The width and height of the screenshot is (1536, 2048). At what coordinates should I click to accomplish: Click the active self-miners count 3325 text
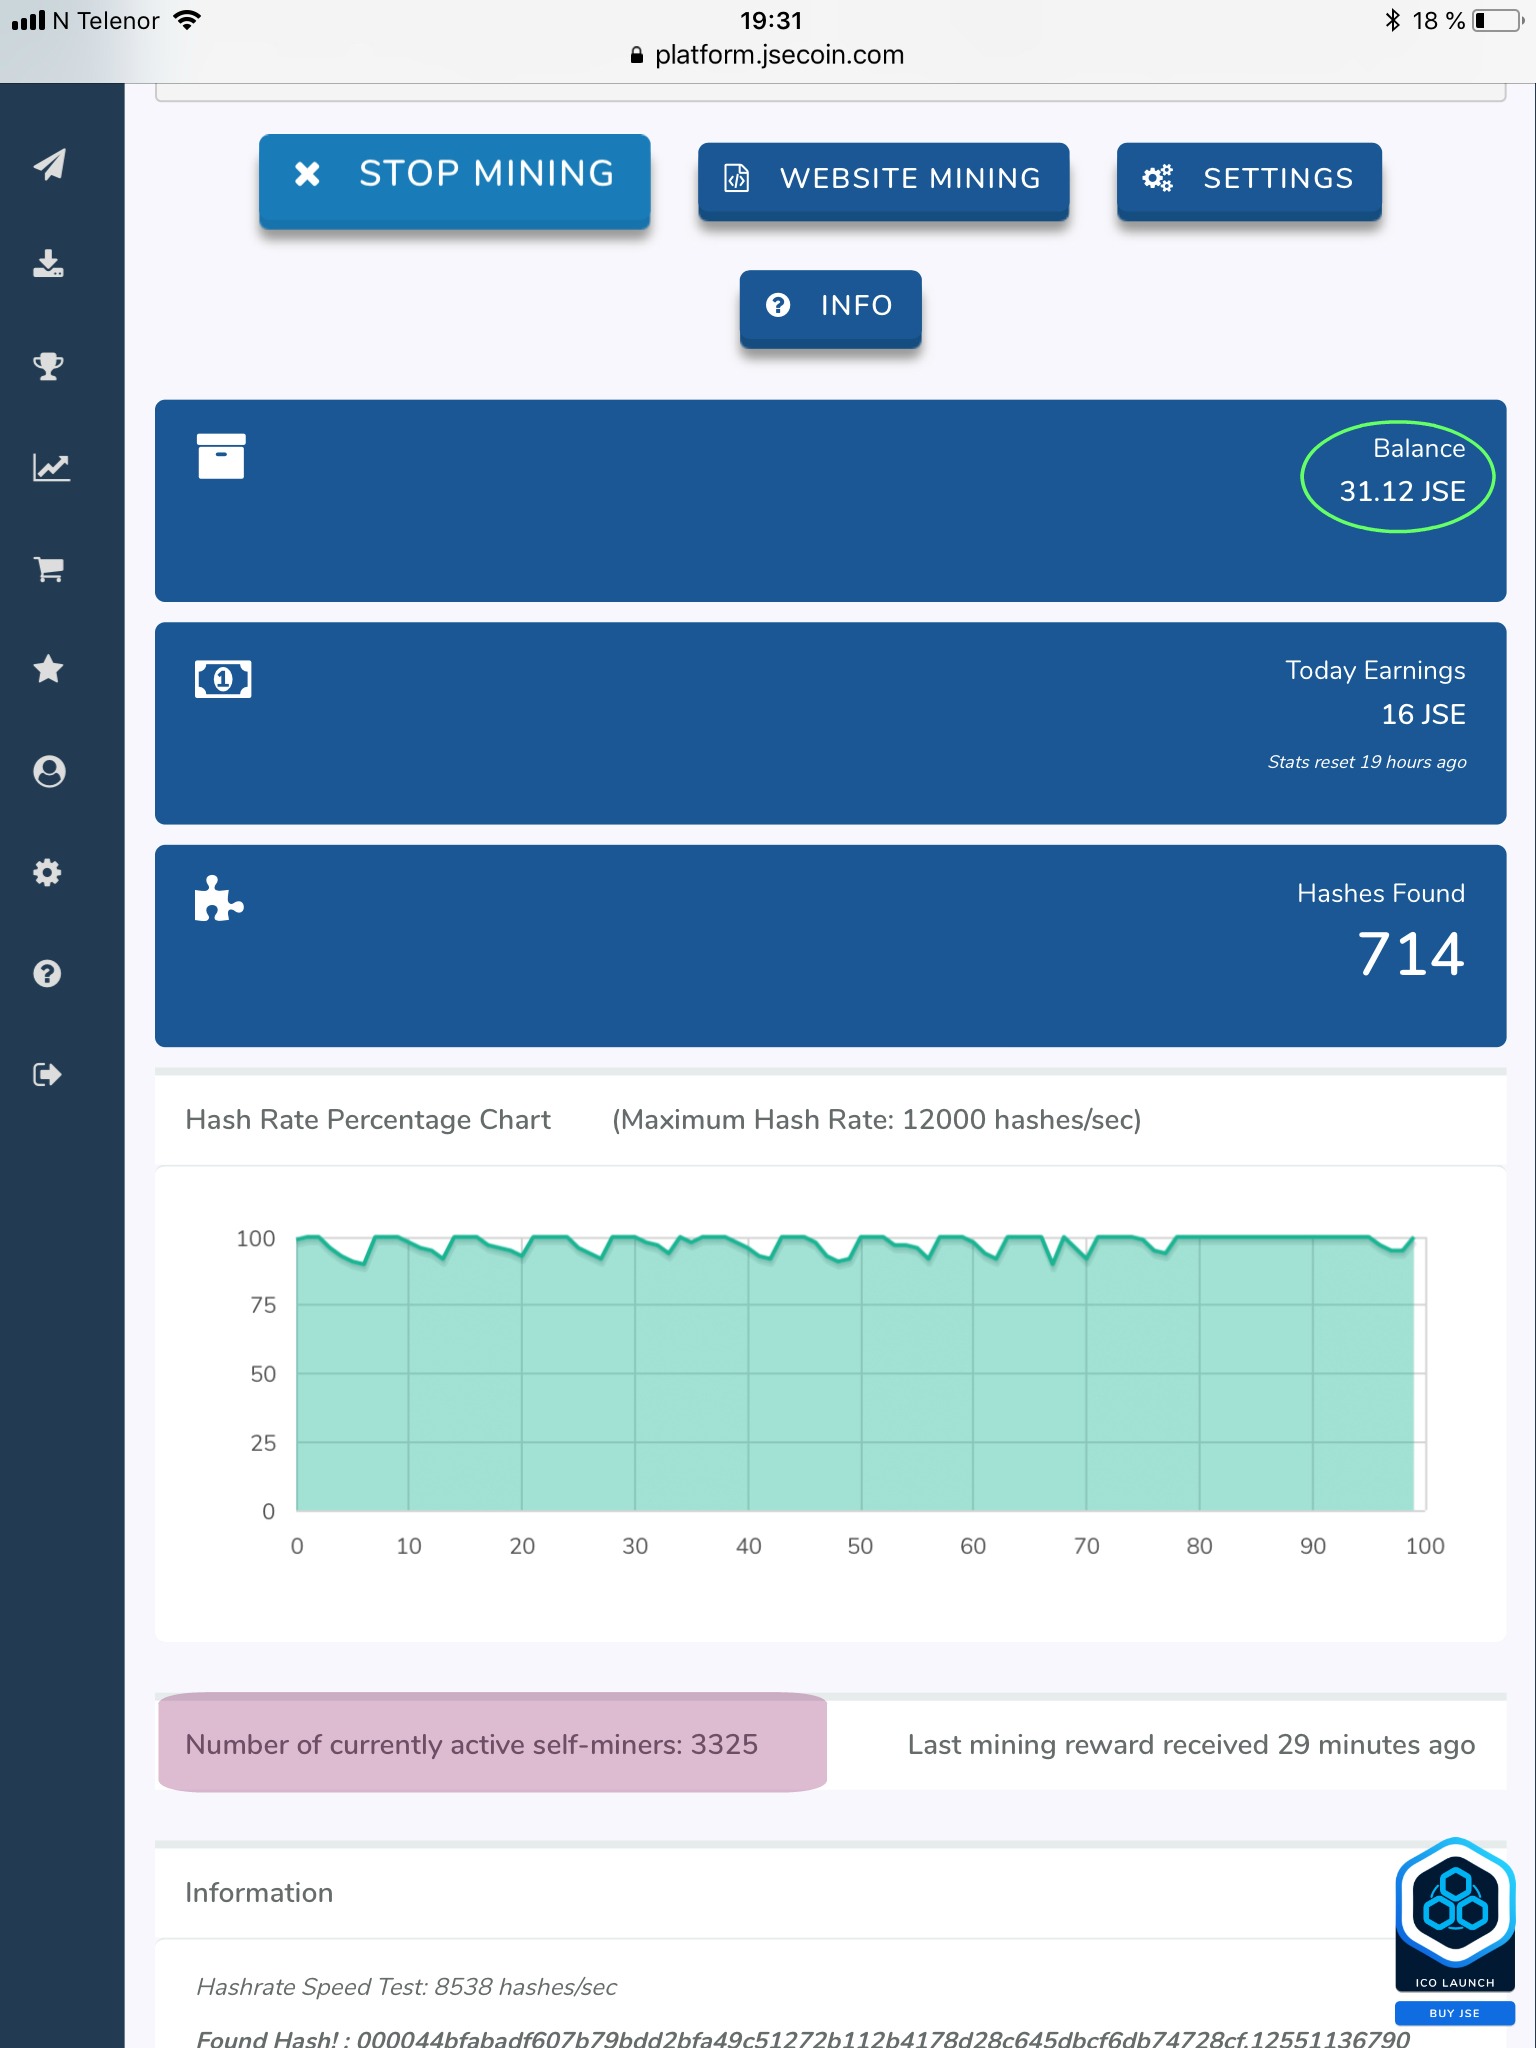(472, 1745)
